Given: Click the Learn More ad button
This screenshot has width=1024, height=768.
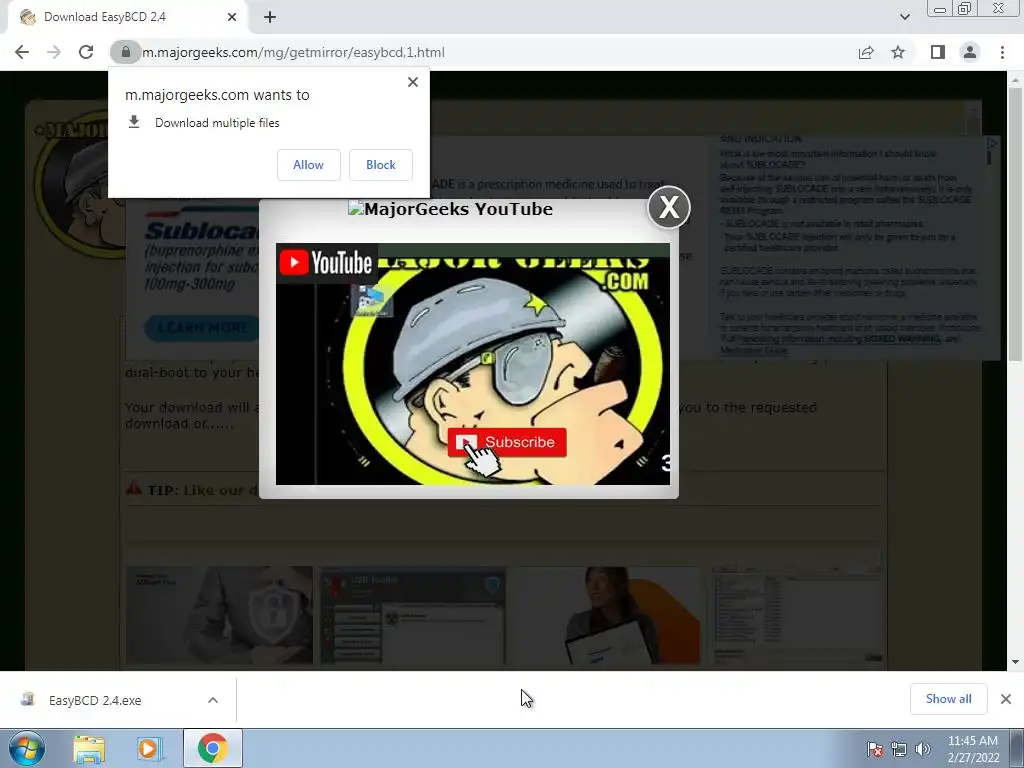Looking at the screenshot, I should pyautogui.click(x=202, y=327).
